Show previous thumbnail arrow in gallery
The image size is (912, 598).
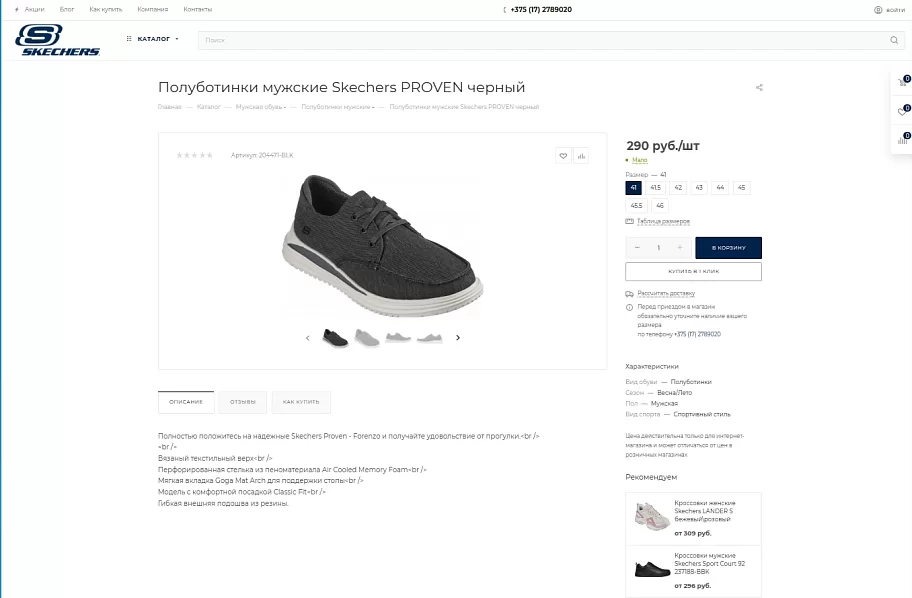(x=308, y=337)
